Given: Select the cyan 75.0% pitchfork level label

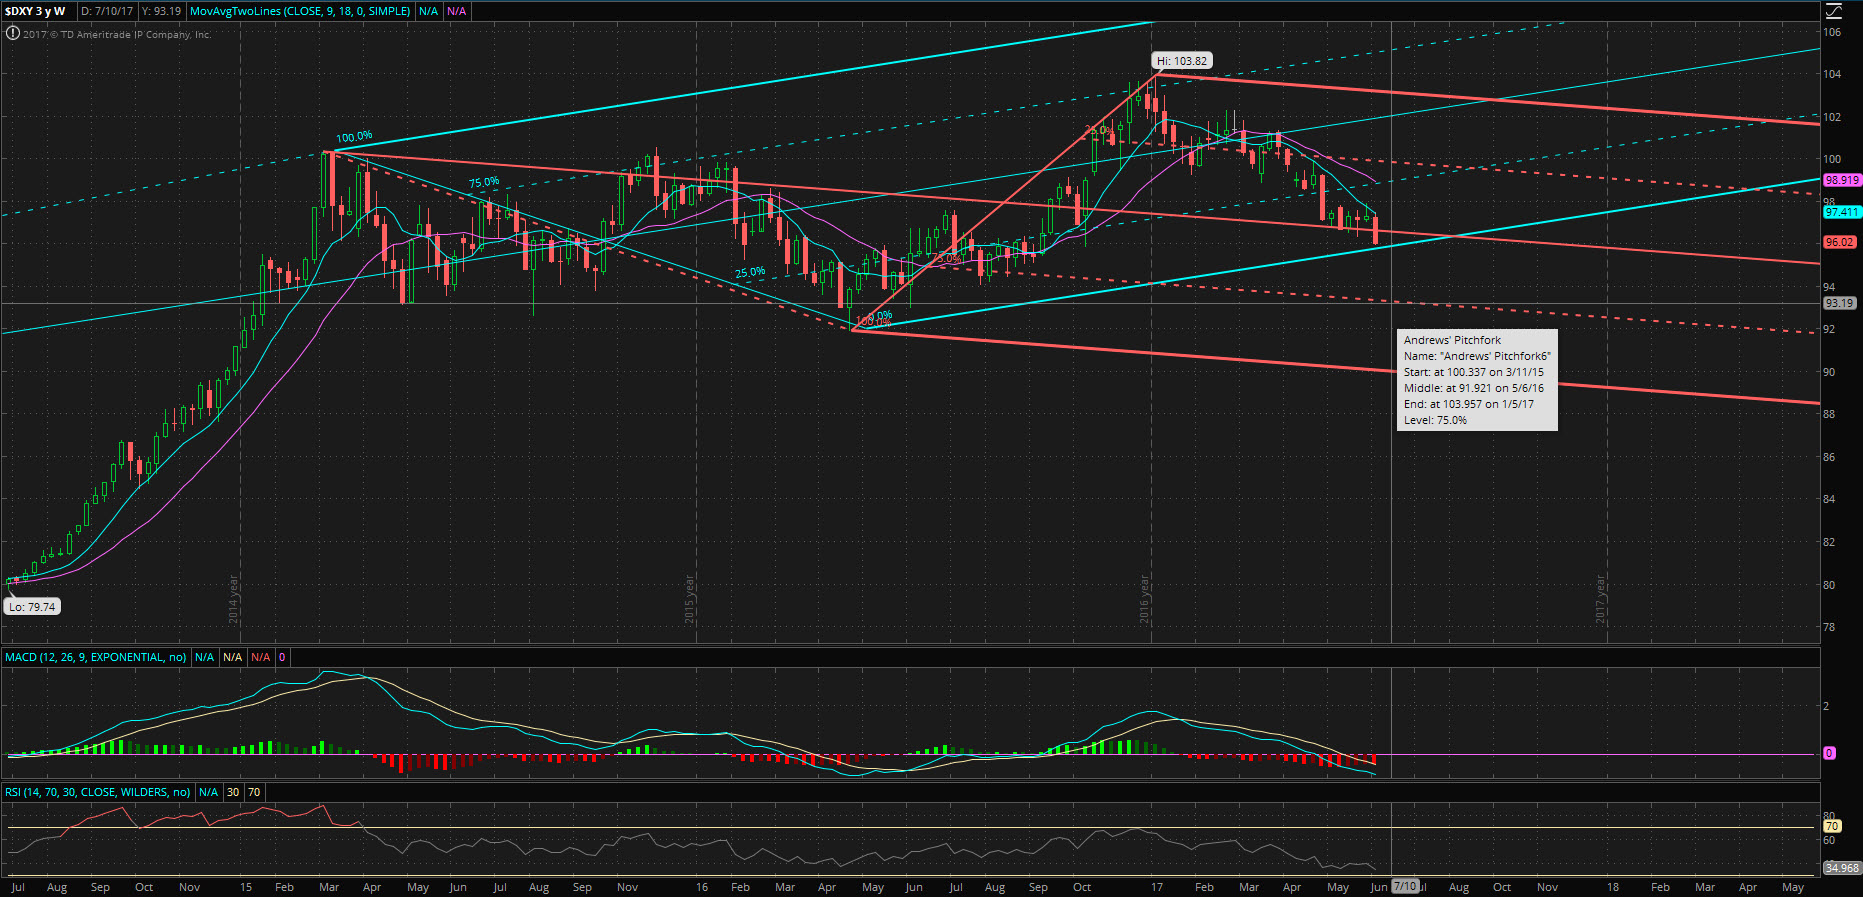Looking at the screenshot, I should click(x=484, y=183).
